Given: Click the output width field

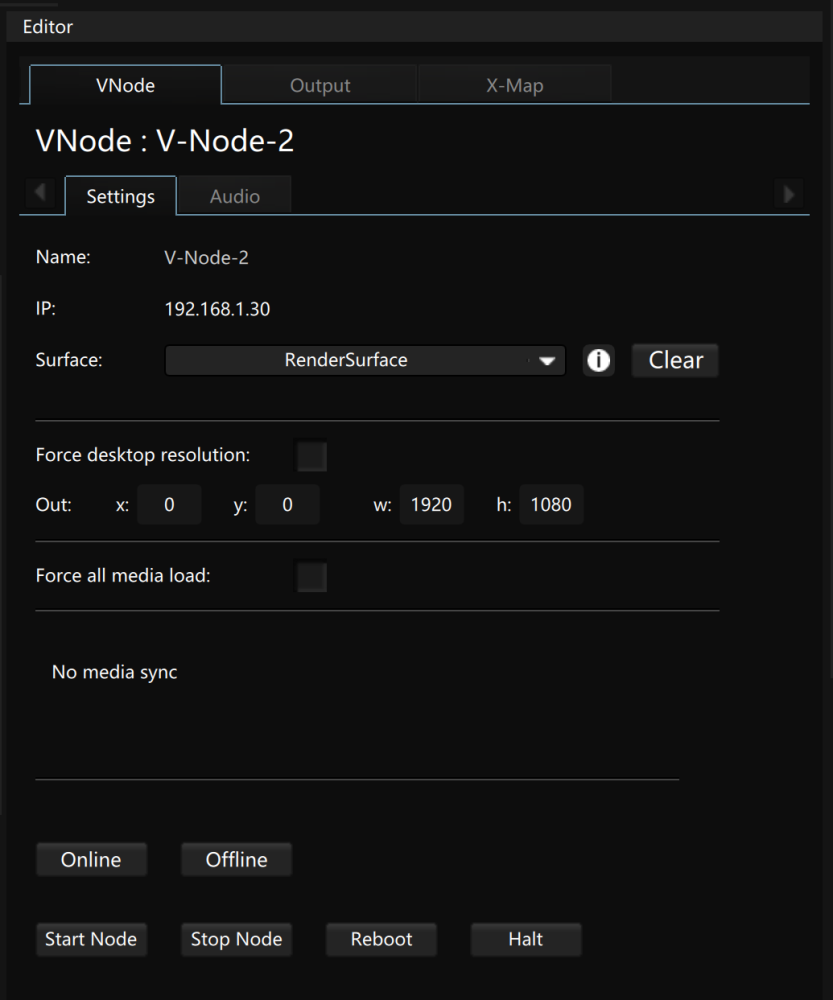Looking at the screenshot, I should tap(432, 506).
